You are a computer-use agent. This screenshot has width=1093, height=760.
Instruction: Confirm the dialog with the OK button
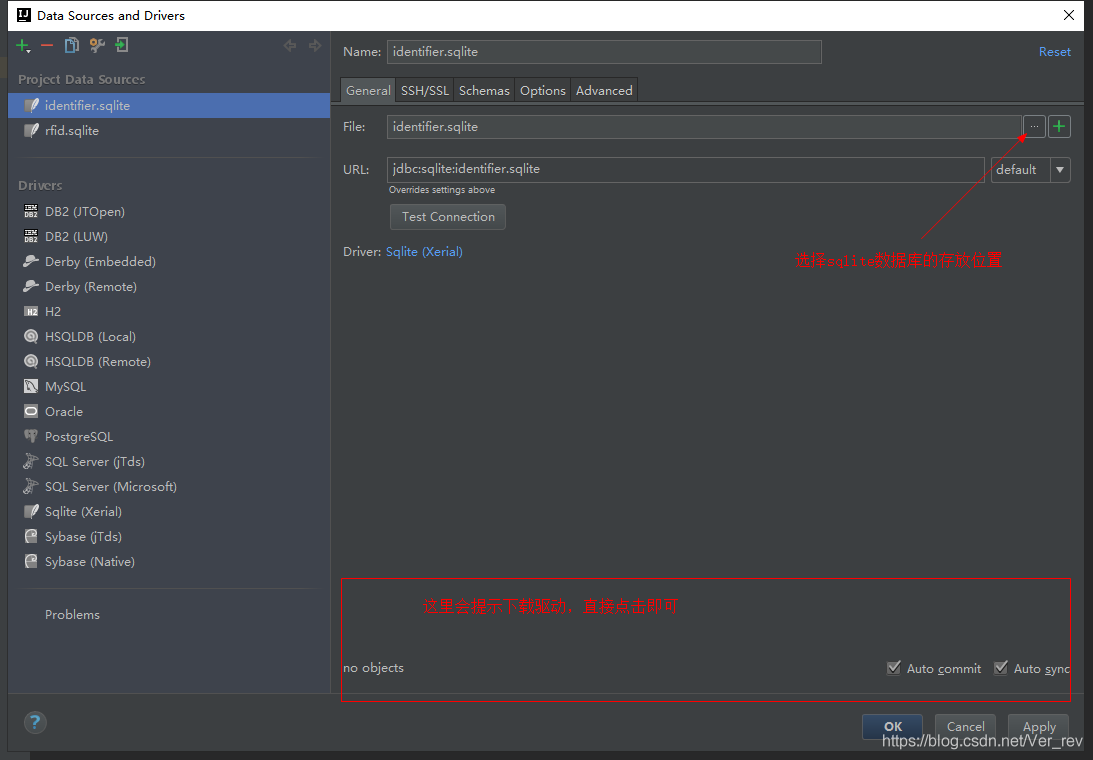[x=892, y=727]
